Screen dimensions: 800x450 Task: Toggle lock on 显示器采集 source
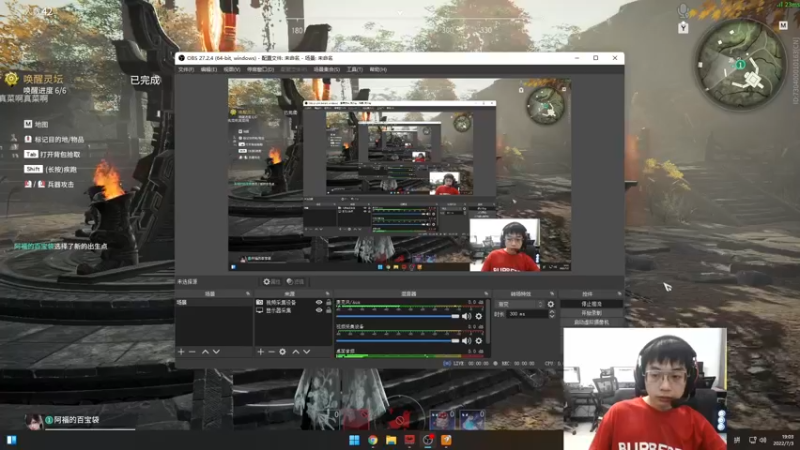(x=328, y=310)
